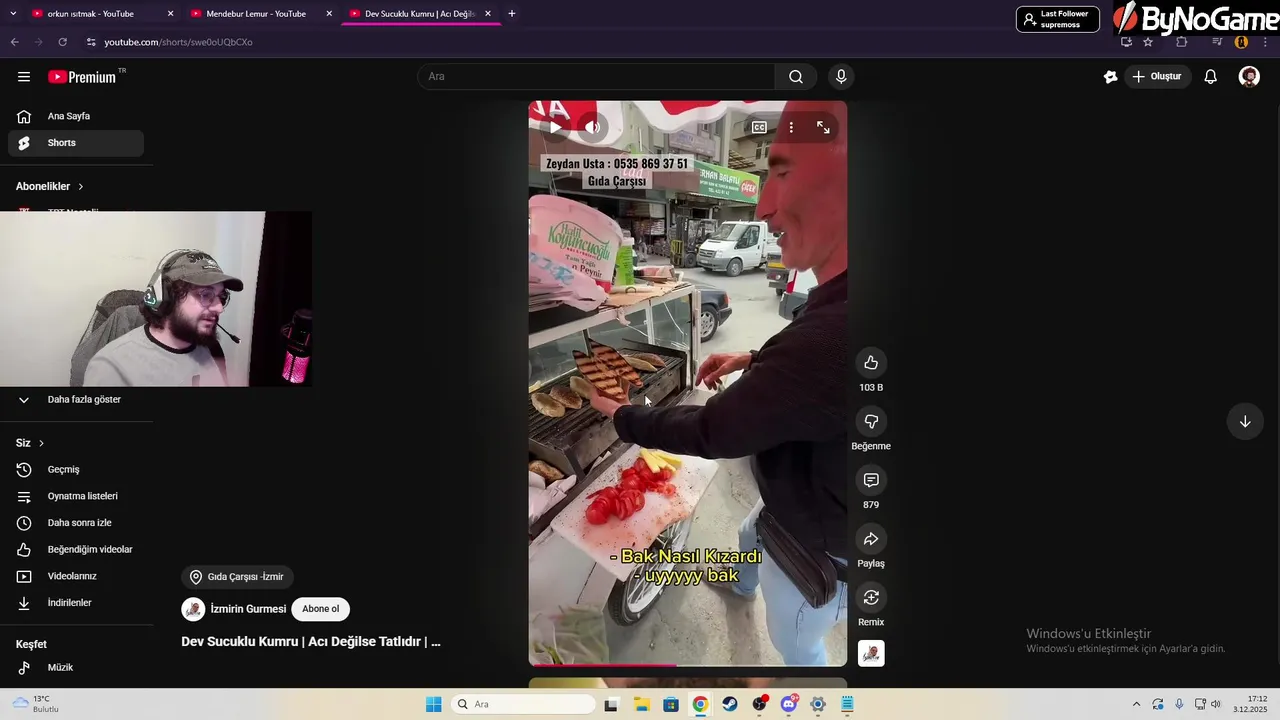Image resolution: width=1280 pixels, height=720 pixels.
Task: Open Videolarınız
Action: click(x=76, y=577)
